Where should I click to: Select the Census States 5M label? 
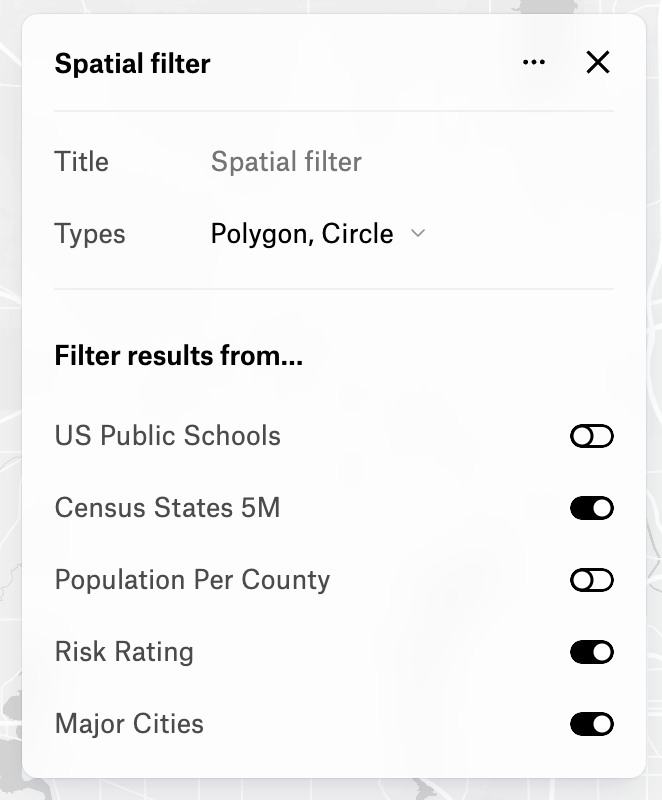pos(167,508)
